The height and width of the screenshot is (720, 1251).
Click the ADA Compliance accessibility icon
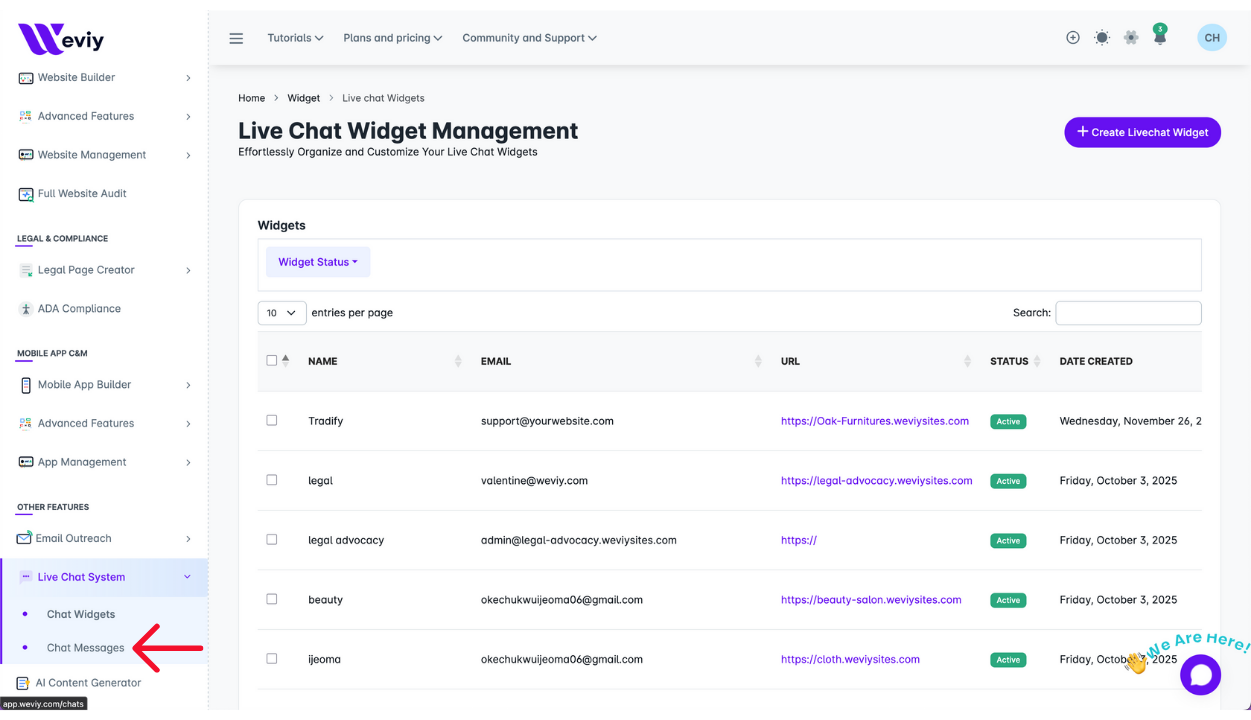coord(26,309)
